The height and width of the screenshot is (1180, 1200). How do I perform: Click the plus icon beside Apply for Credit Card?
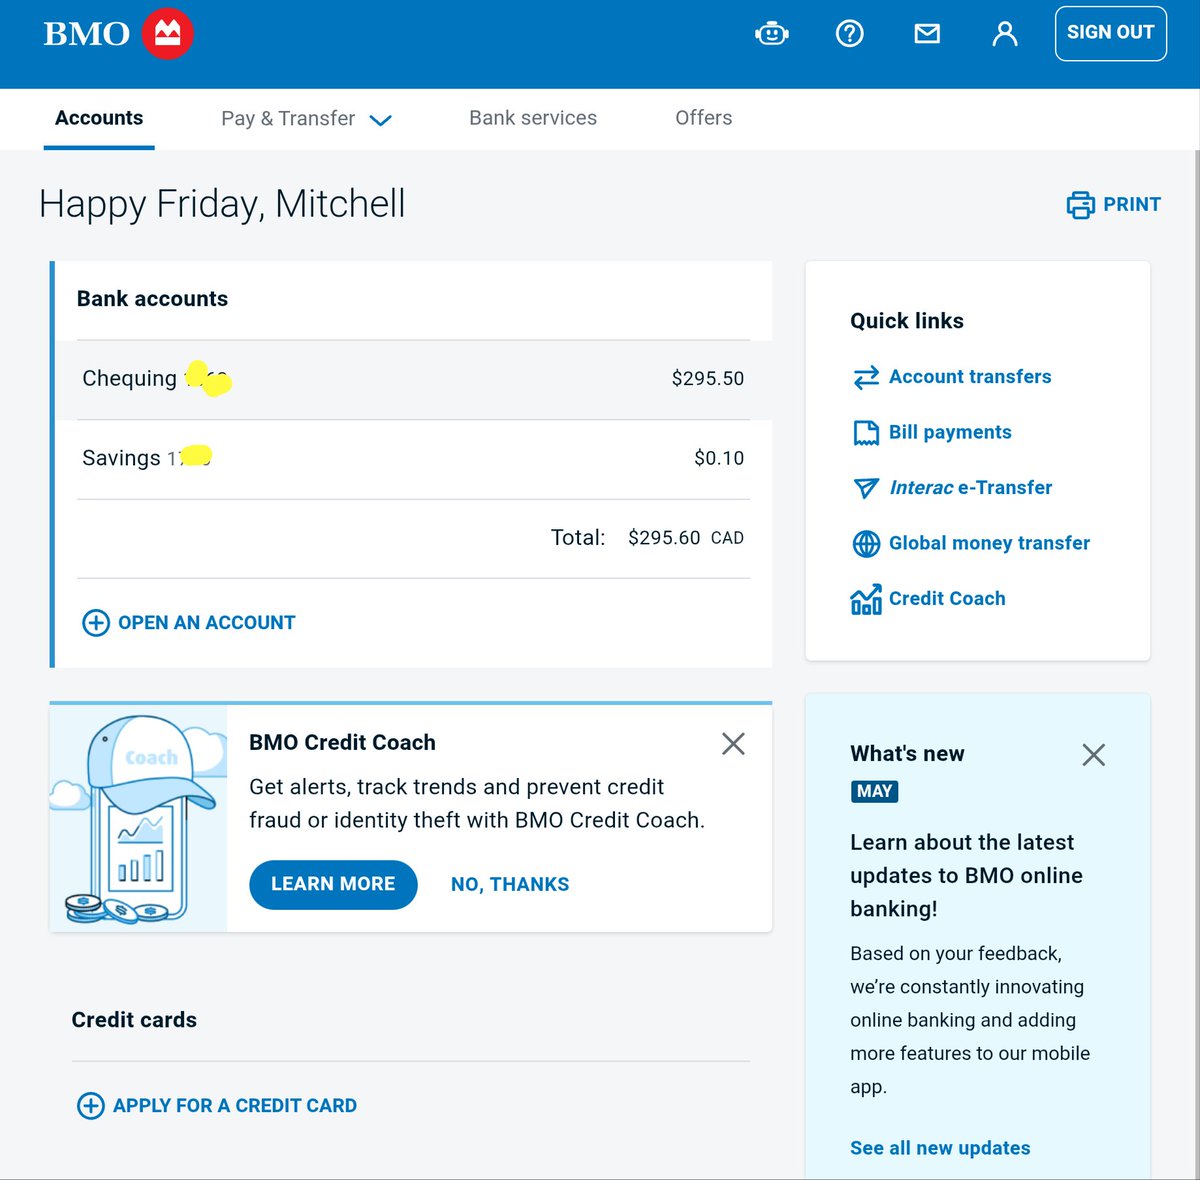[x=91, y=1106]
